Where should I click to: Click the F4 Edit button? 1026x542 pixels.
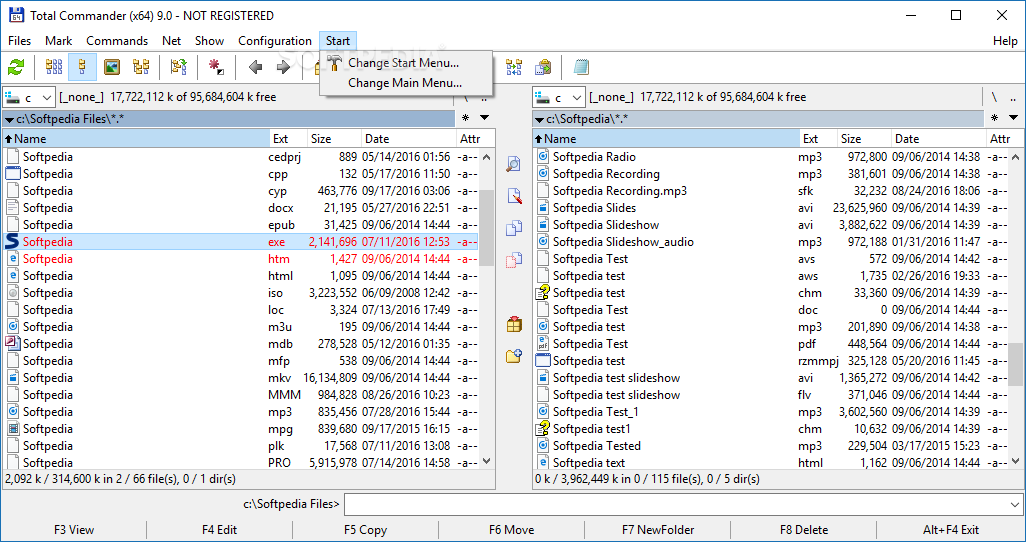coord(219,530)
